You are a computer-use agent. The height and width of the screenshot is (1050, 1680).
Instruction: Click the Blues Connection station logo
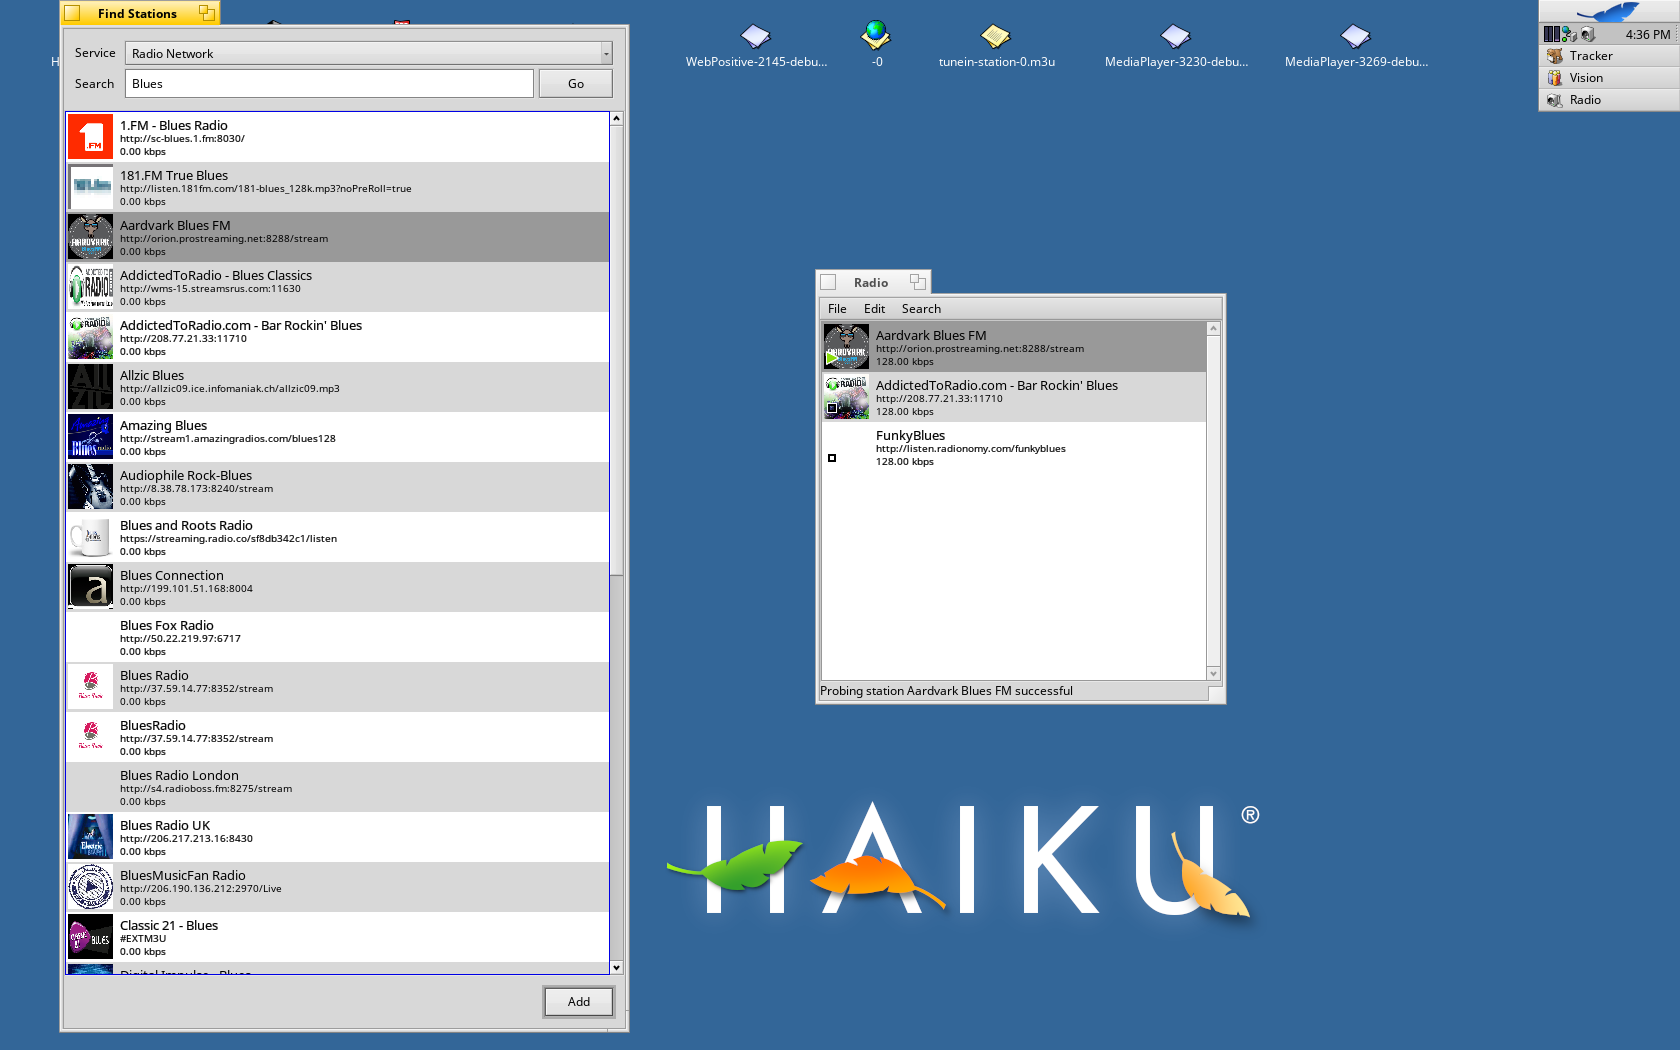90,587
